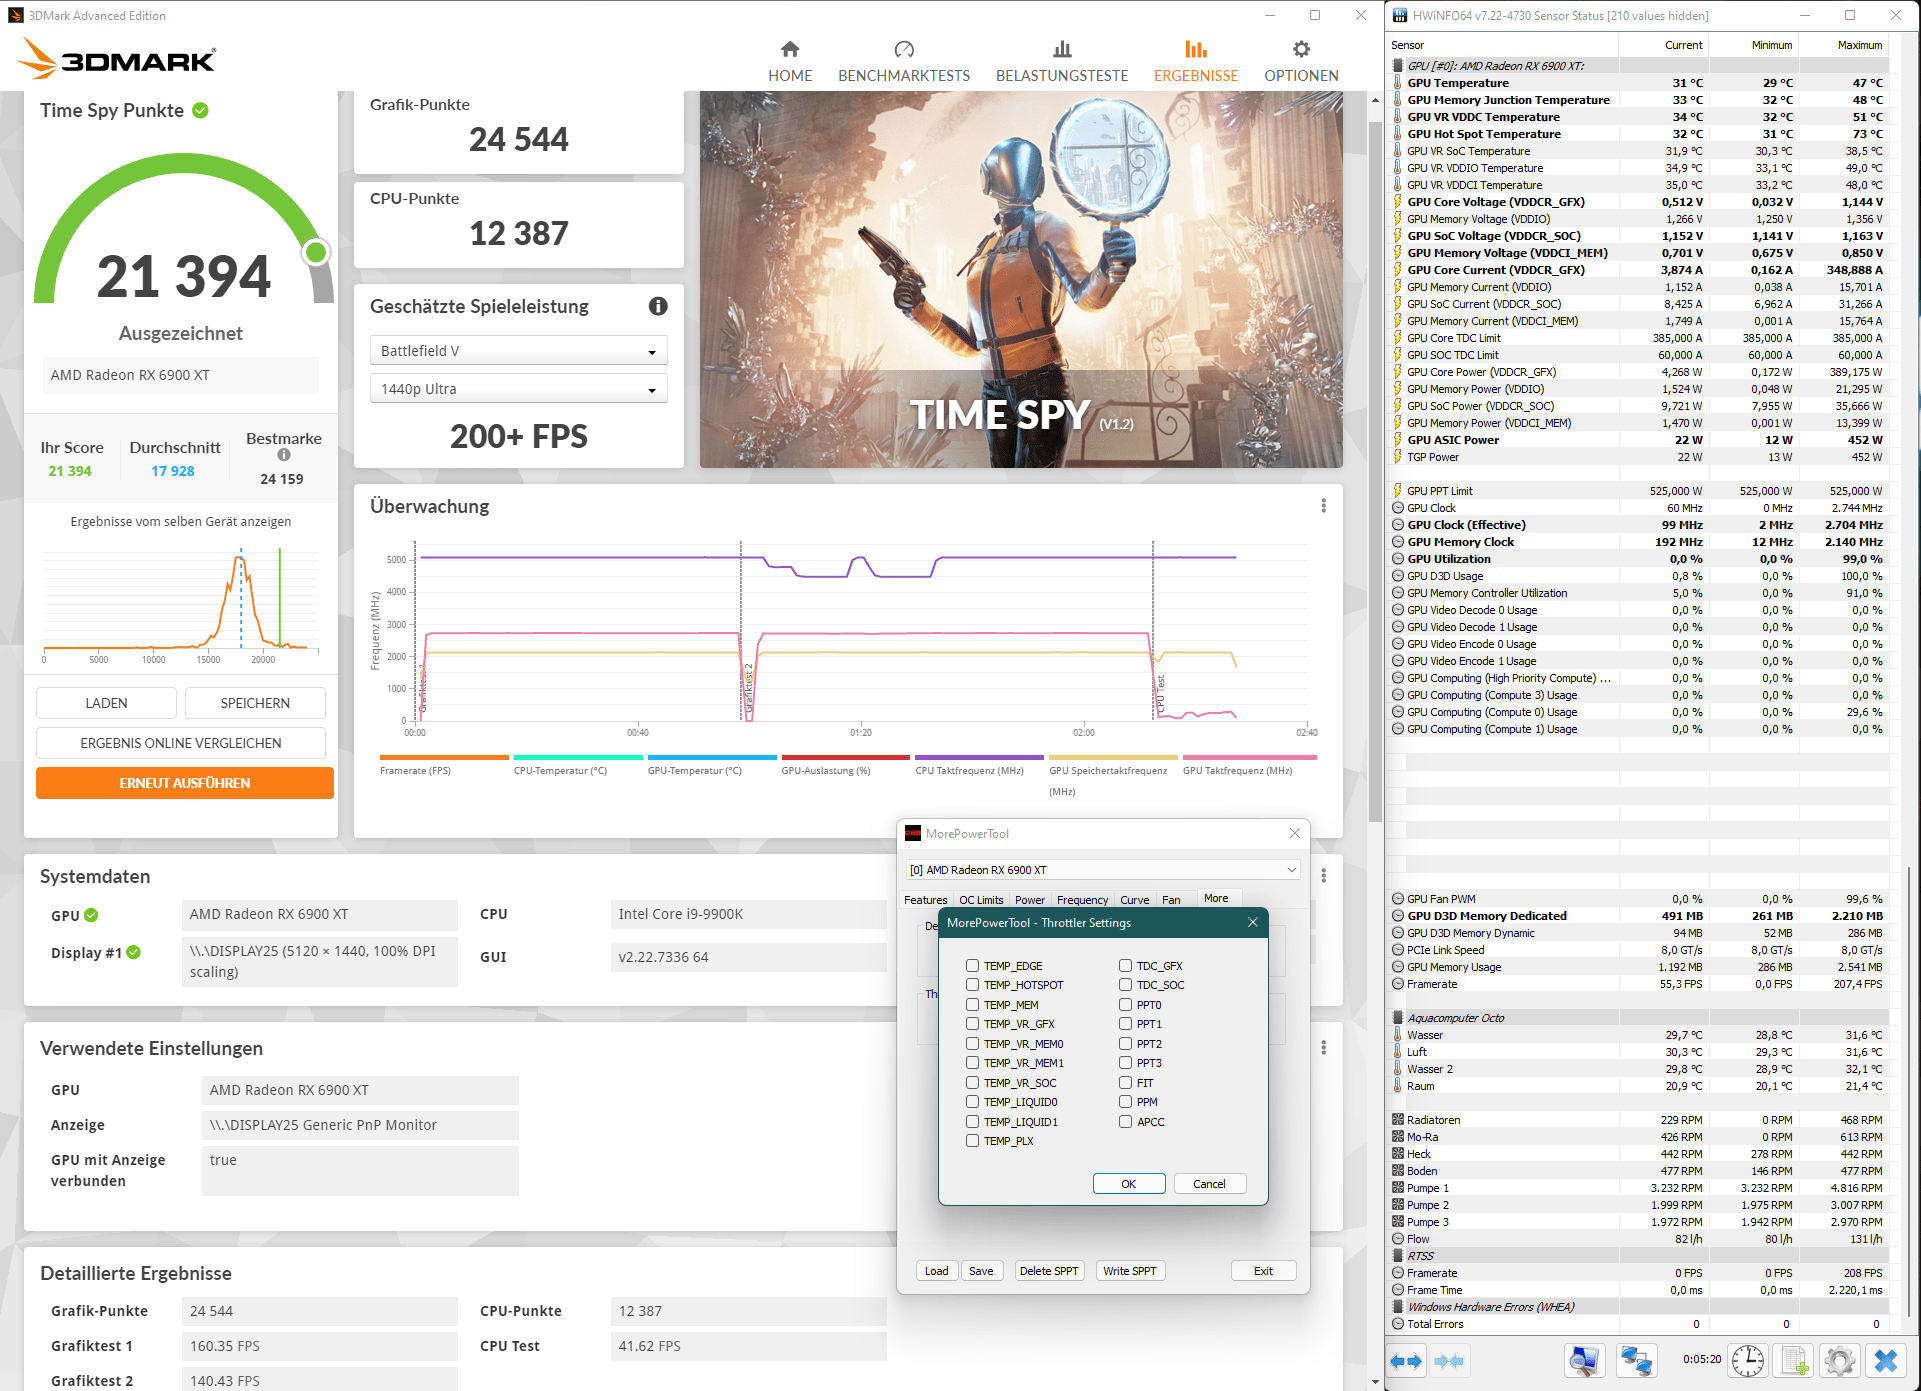The height and width of the screenshot is (1391, 1921).
Task: Close the Throttler Settings dialog
Action: pyautogui.click(x=1253, y=922)
